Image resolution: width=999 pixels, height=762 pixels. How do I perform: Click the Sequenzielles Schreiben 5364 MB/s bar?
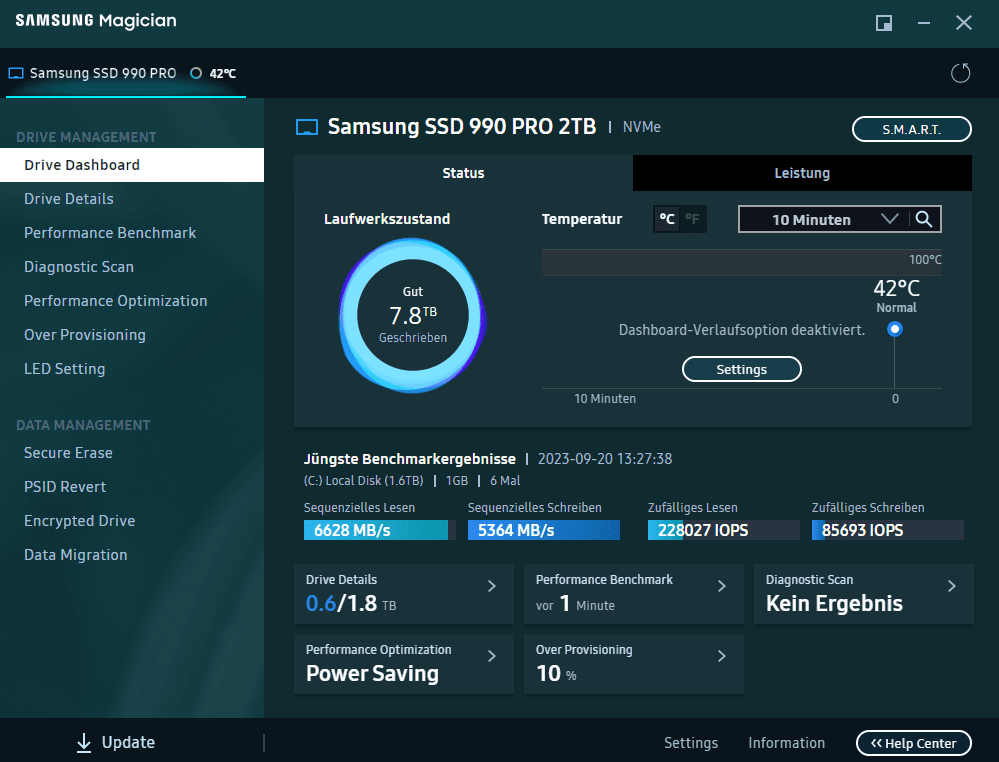coord(543,530)
